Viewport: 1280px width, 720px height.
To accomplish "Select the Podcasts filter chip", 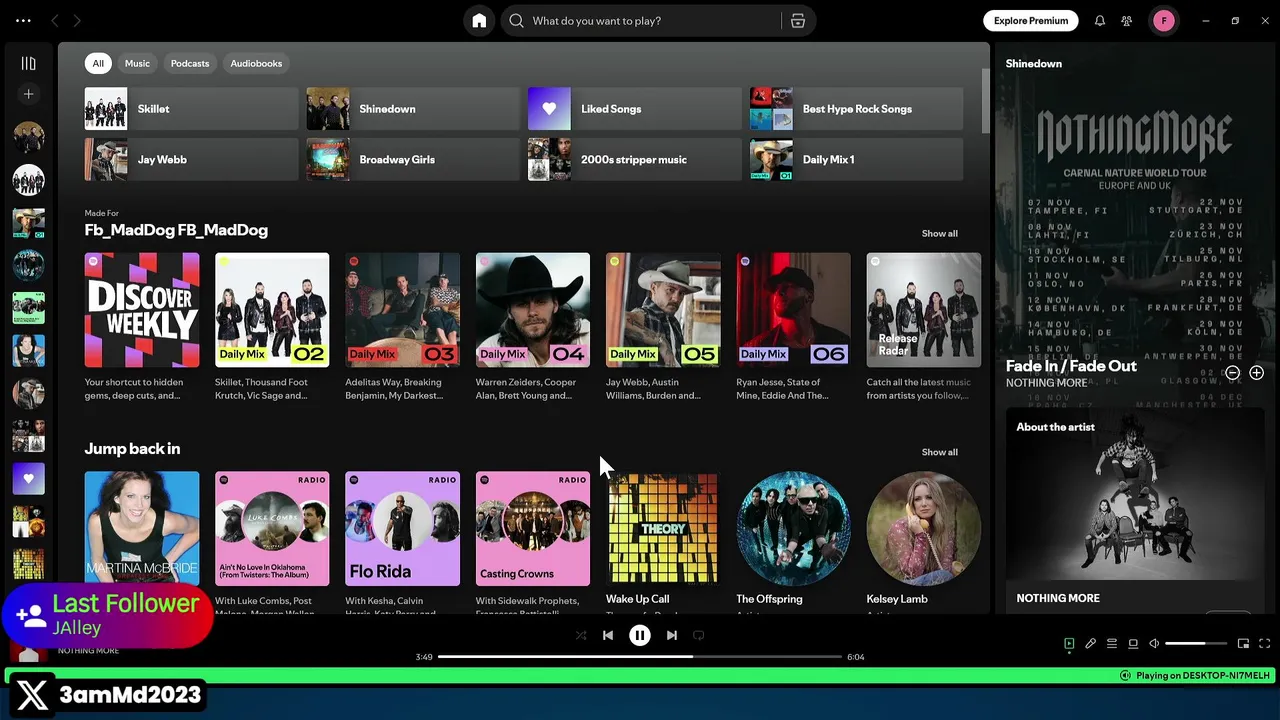I will tap(190, 63).
